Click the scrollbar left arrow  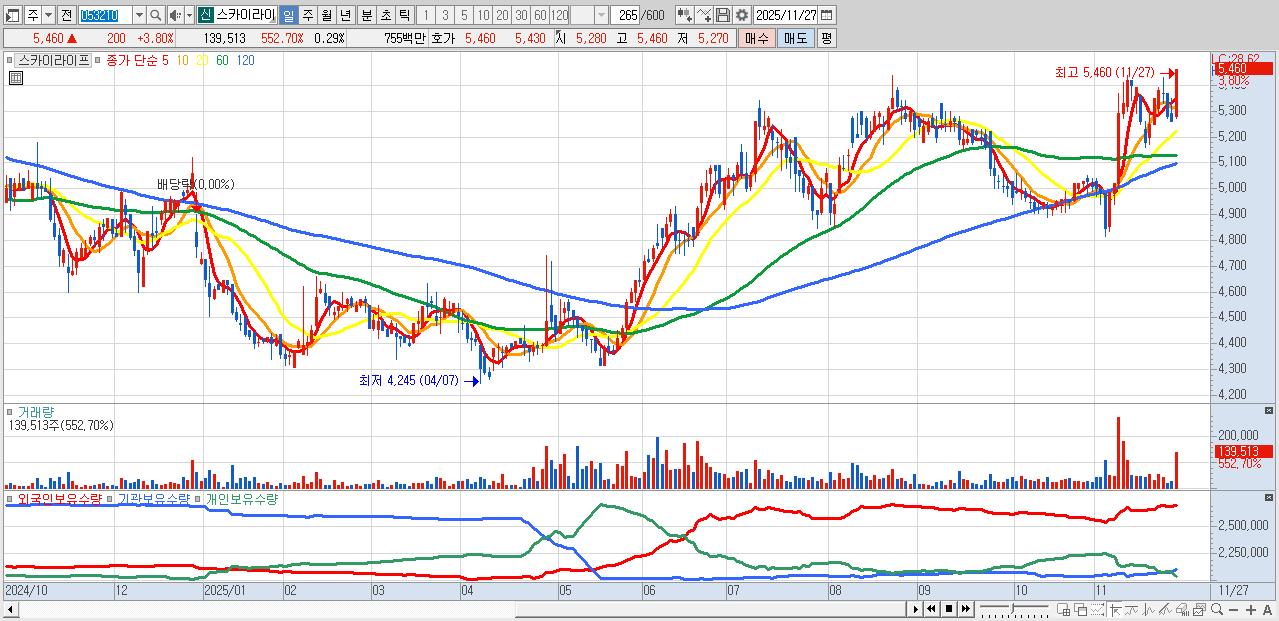[10, 610]
